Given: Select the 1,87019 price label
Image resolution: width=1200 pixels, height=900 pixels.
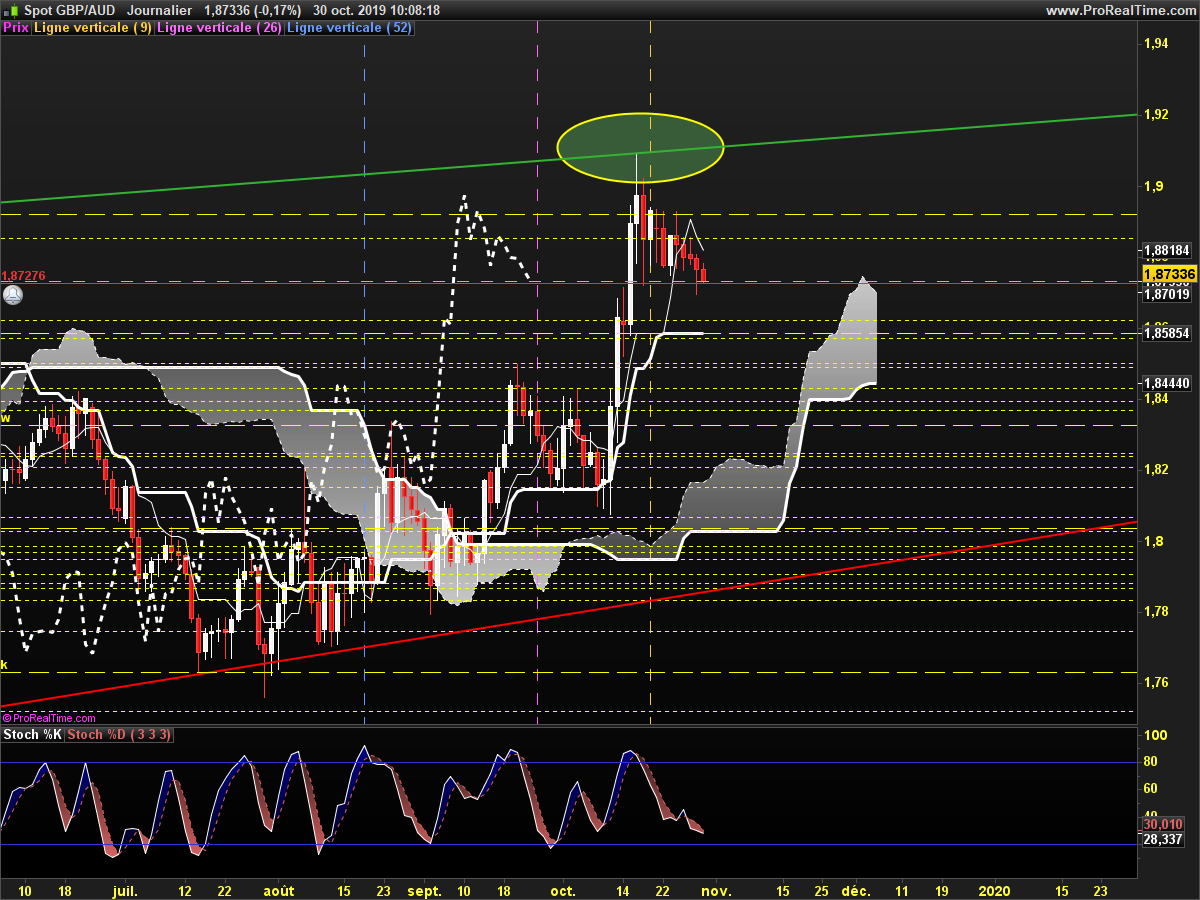Looking at the screenshot, I should pyautogui.click(x=1166, y=294).
